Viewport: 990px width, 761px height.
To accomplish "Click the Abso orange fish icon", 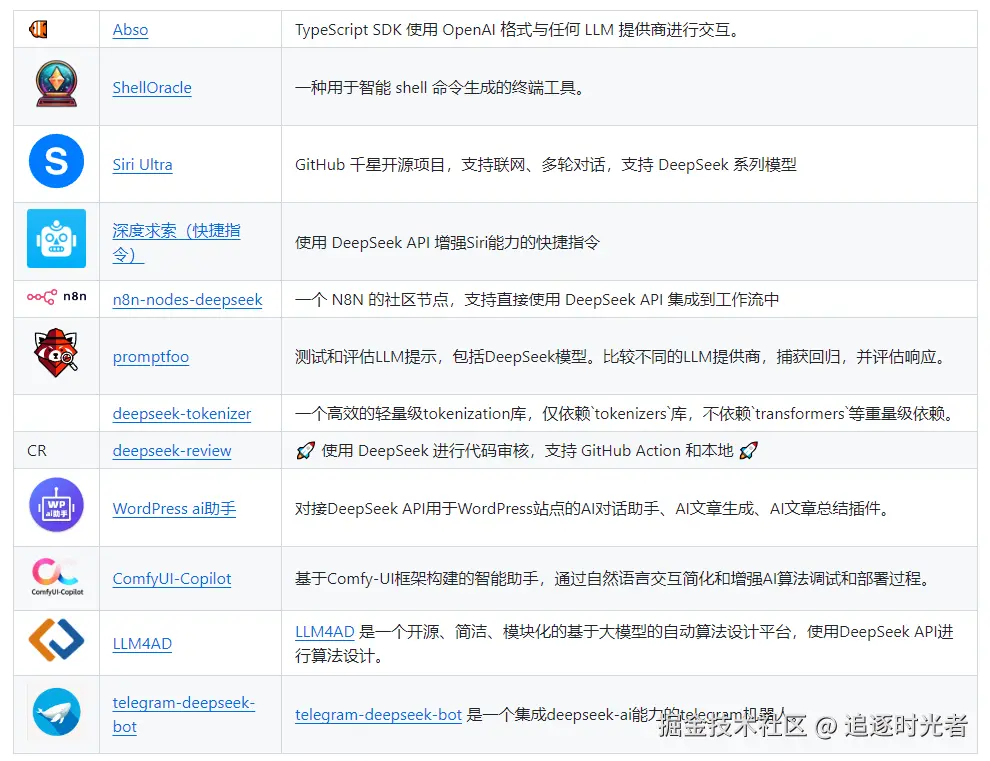I will pyautogui.click(x=39, y=29).
